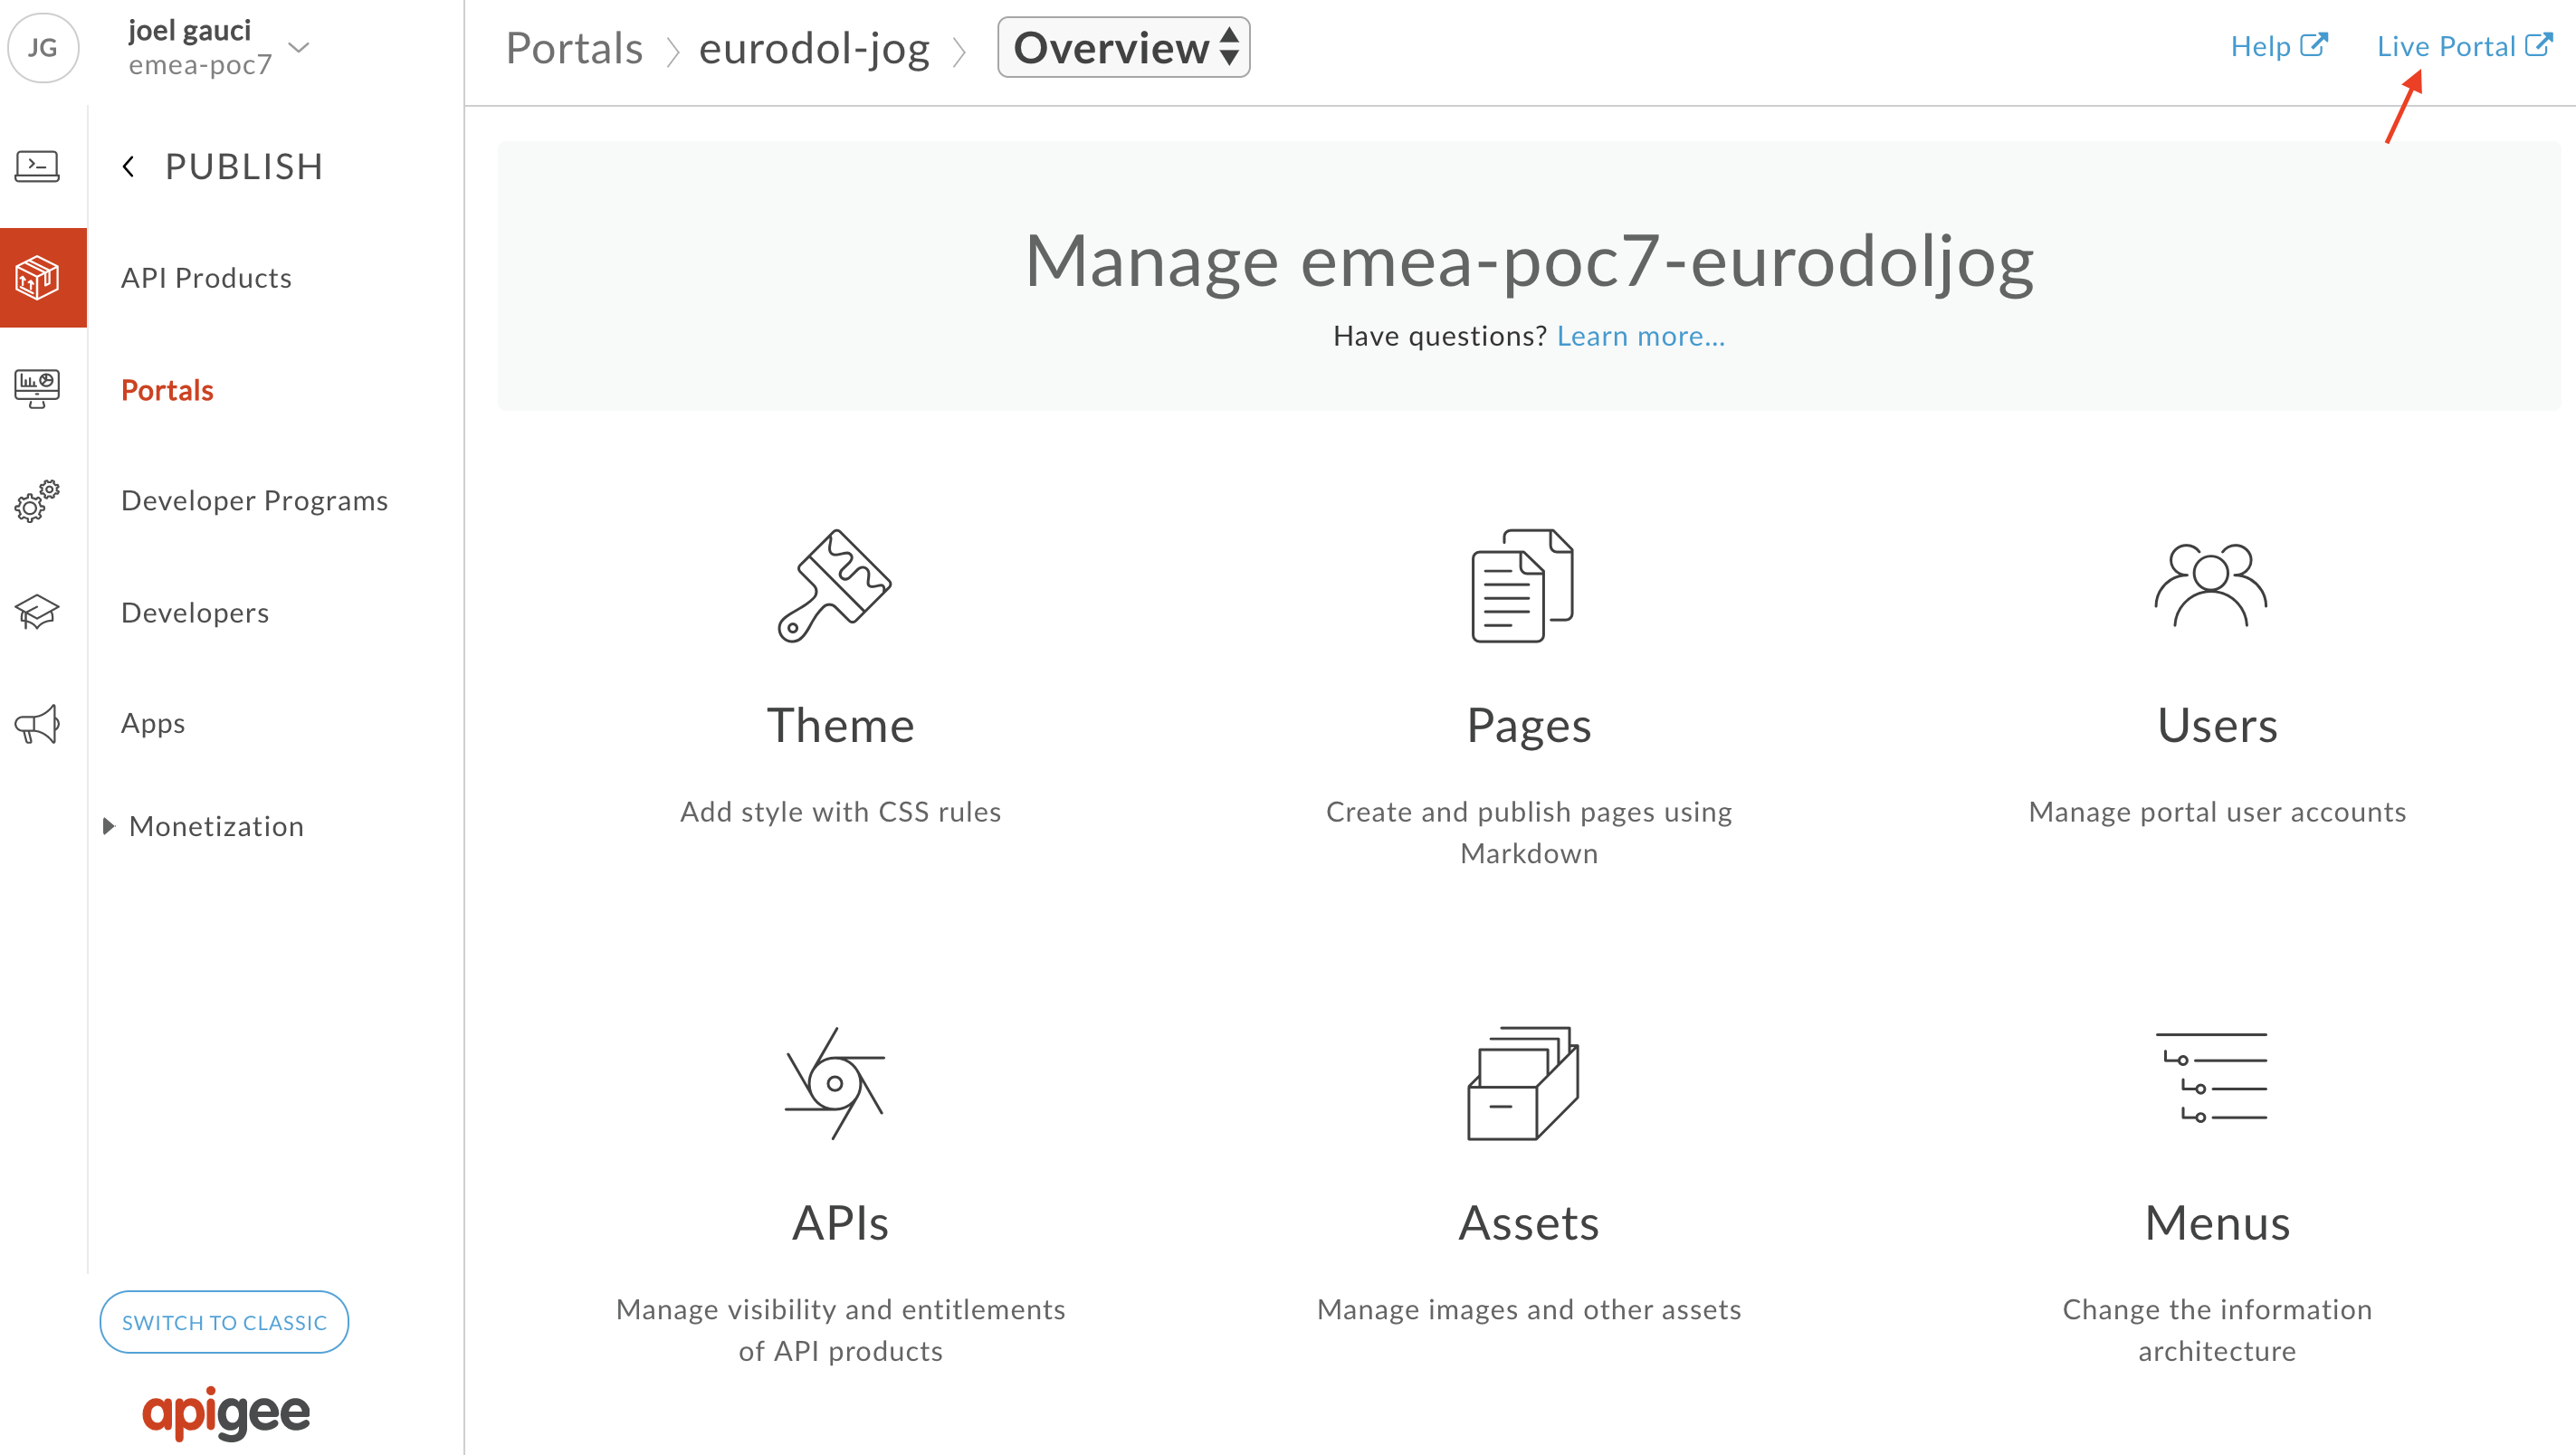Open the Overview section dropdown

point(1124,47)
